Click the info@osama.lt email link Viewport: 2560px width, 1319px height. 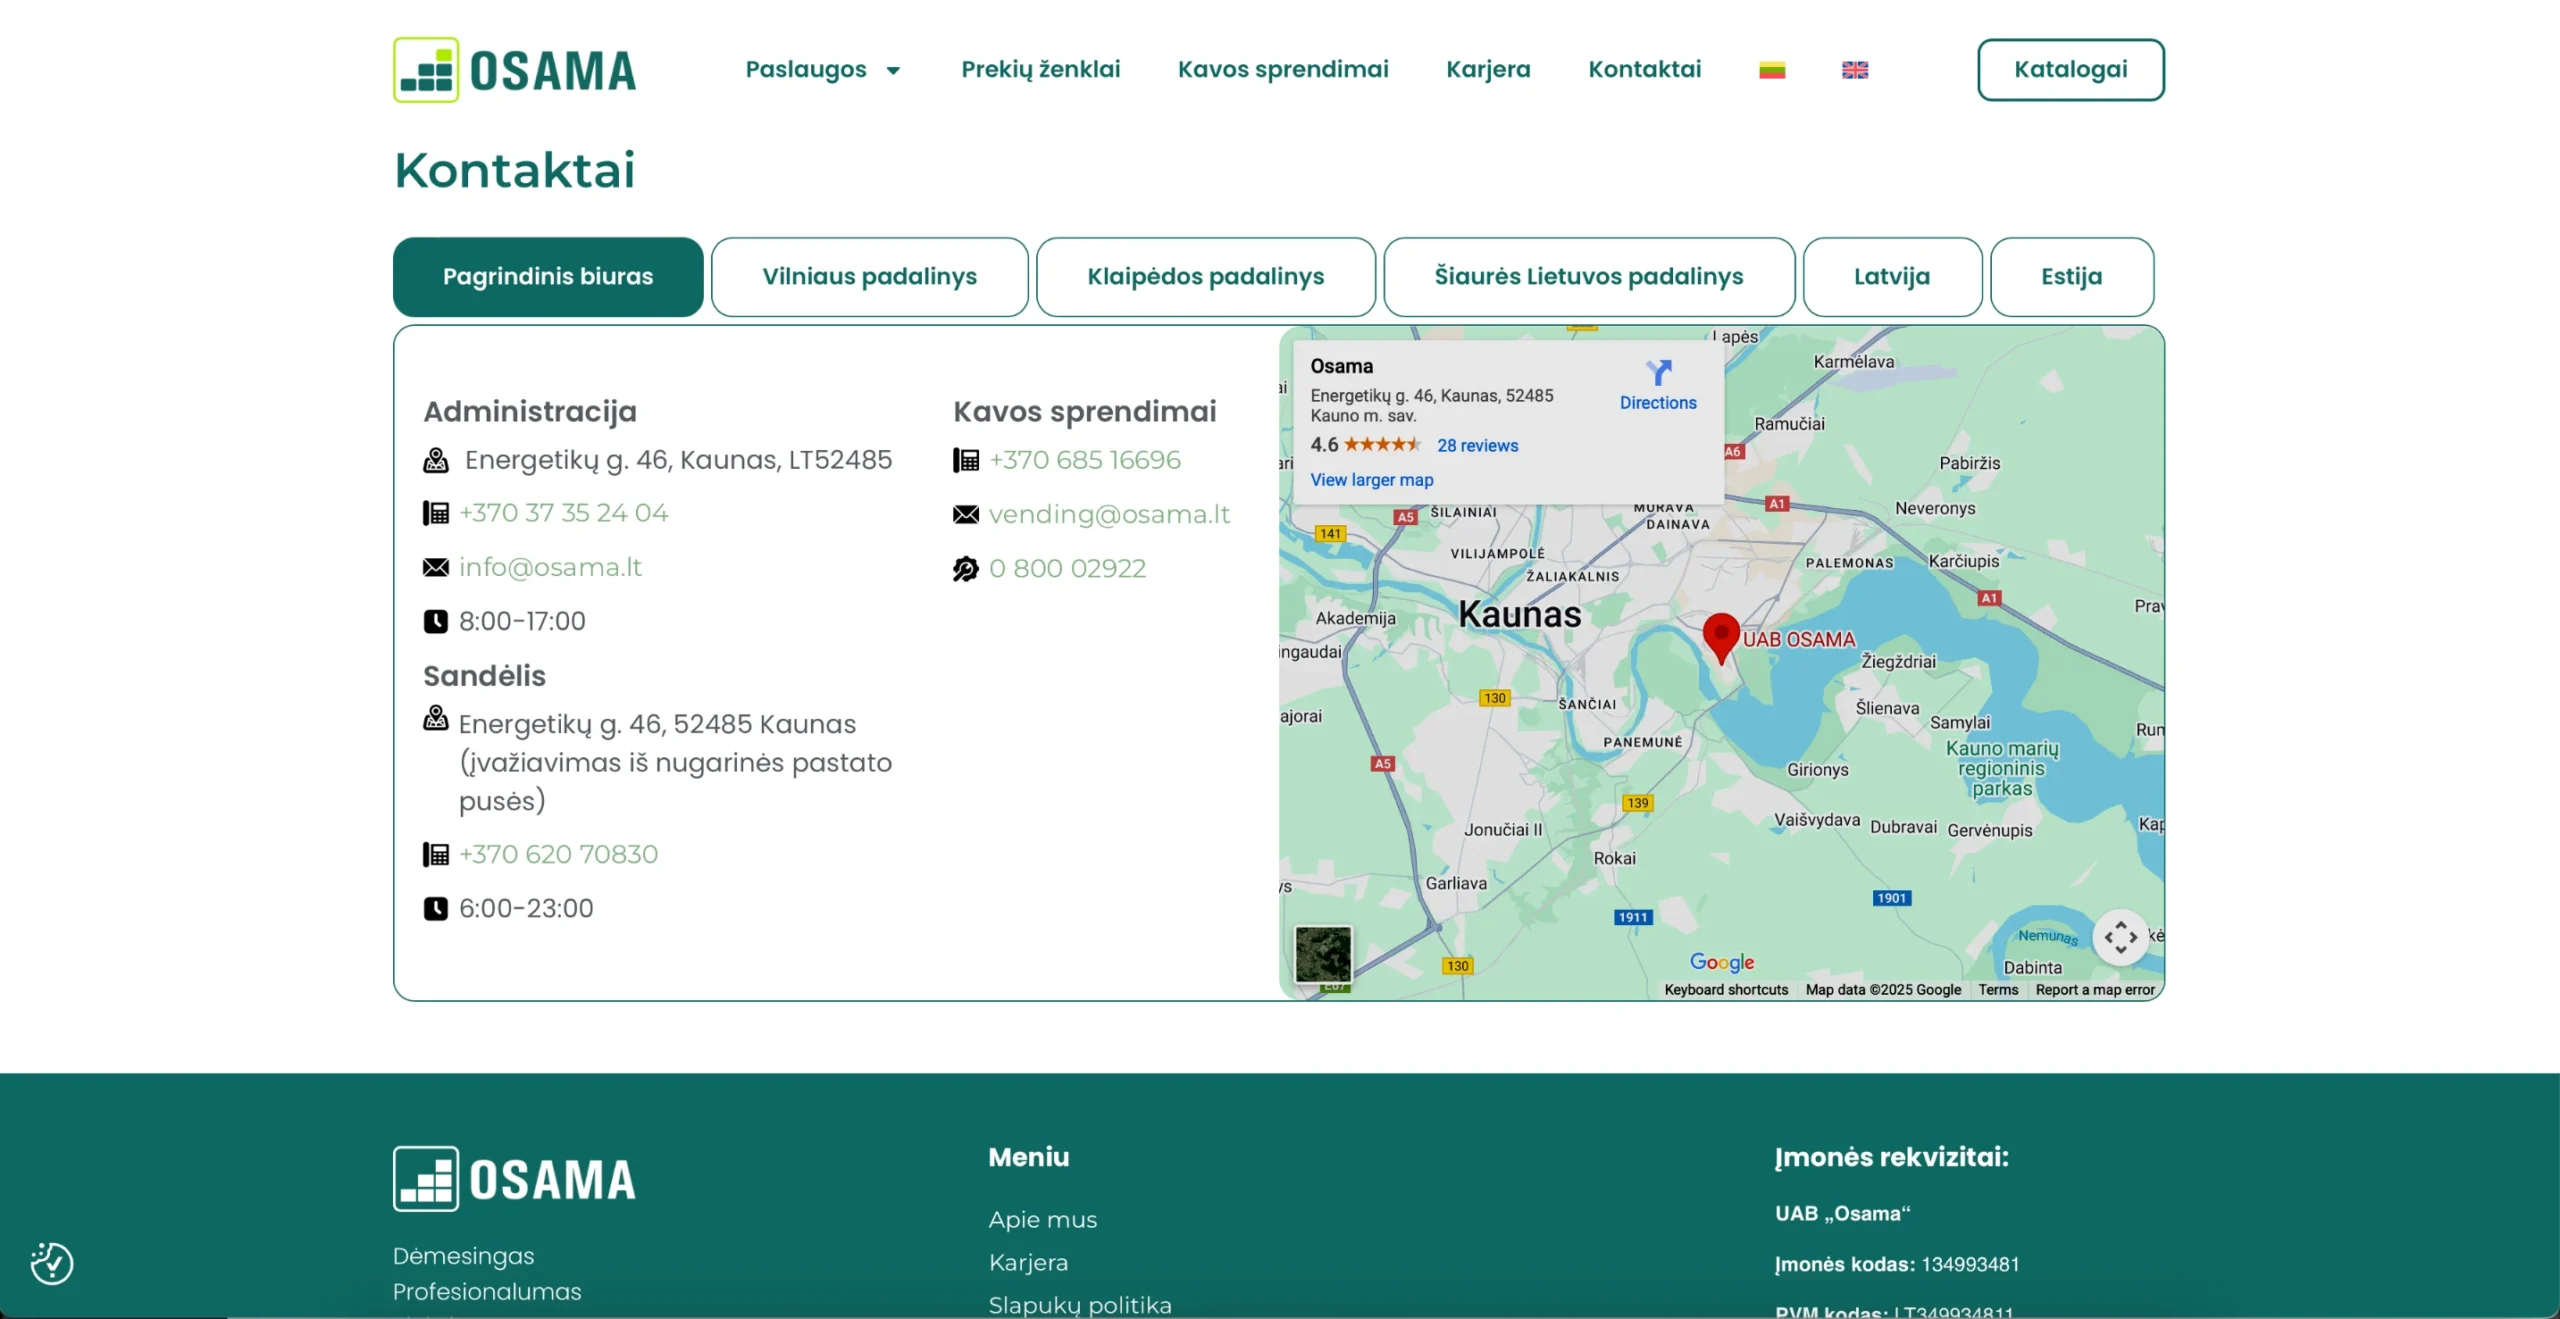tap(550, 568)
